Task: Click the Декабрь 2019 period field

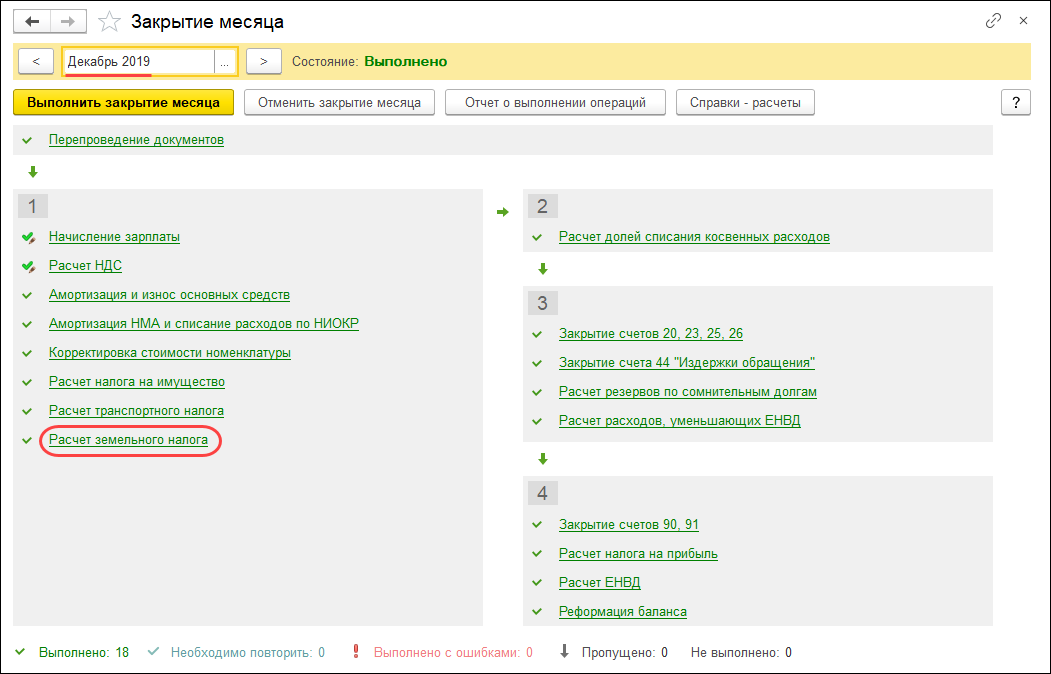Action: click(x=138, y=62)
